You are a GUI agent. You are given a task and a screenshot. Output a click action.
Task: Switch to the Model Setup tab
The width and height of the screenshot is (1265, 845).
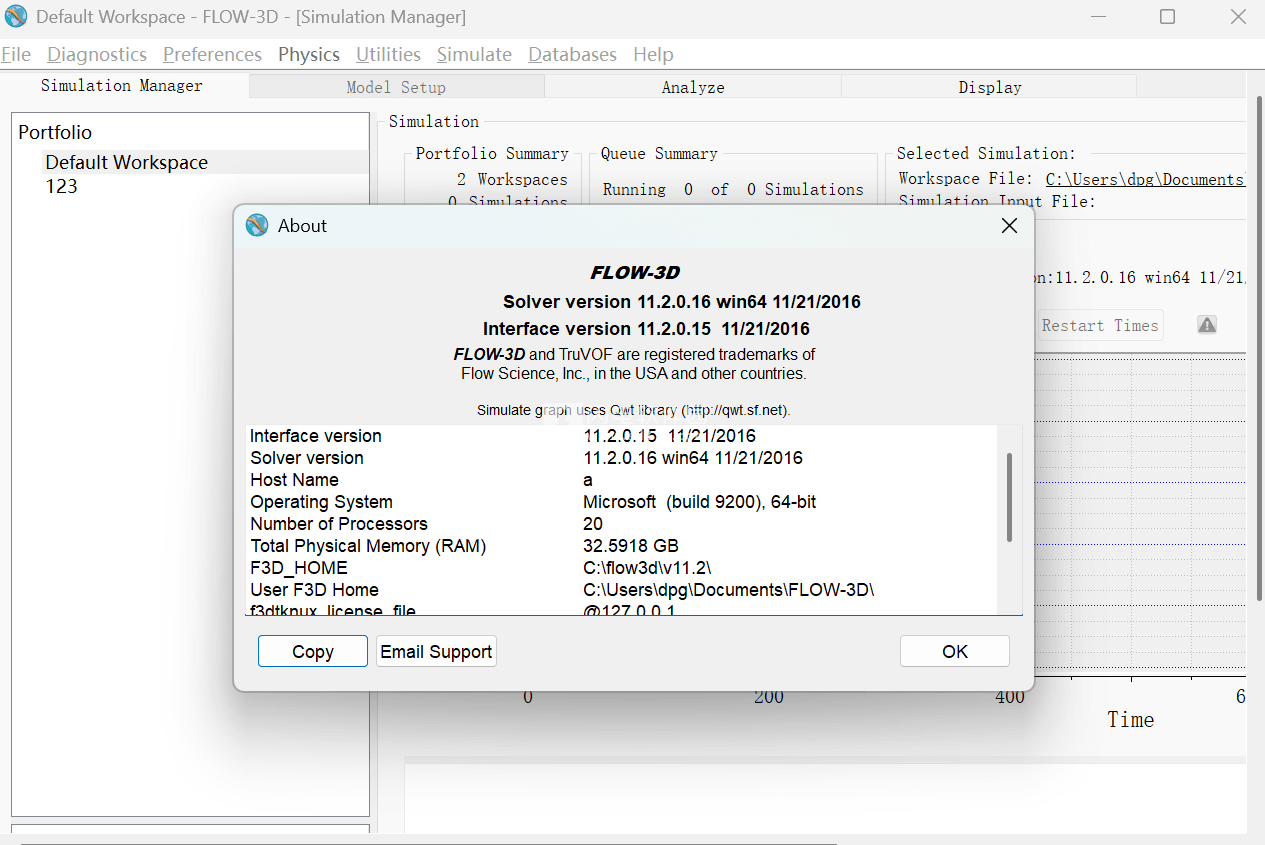[396, 87]
